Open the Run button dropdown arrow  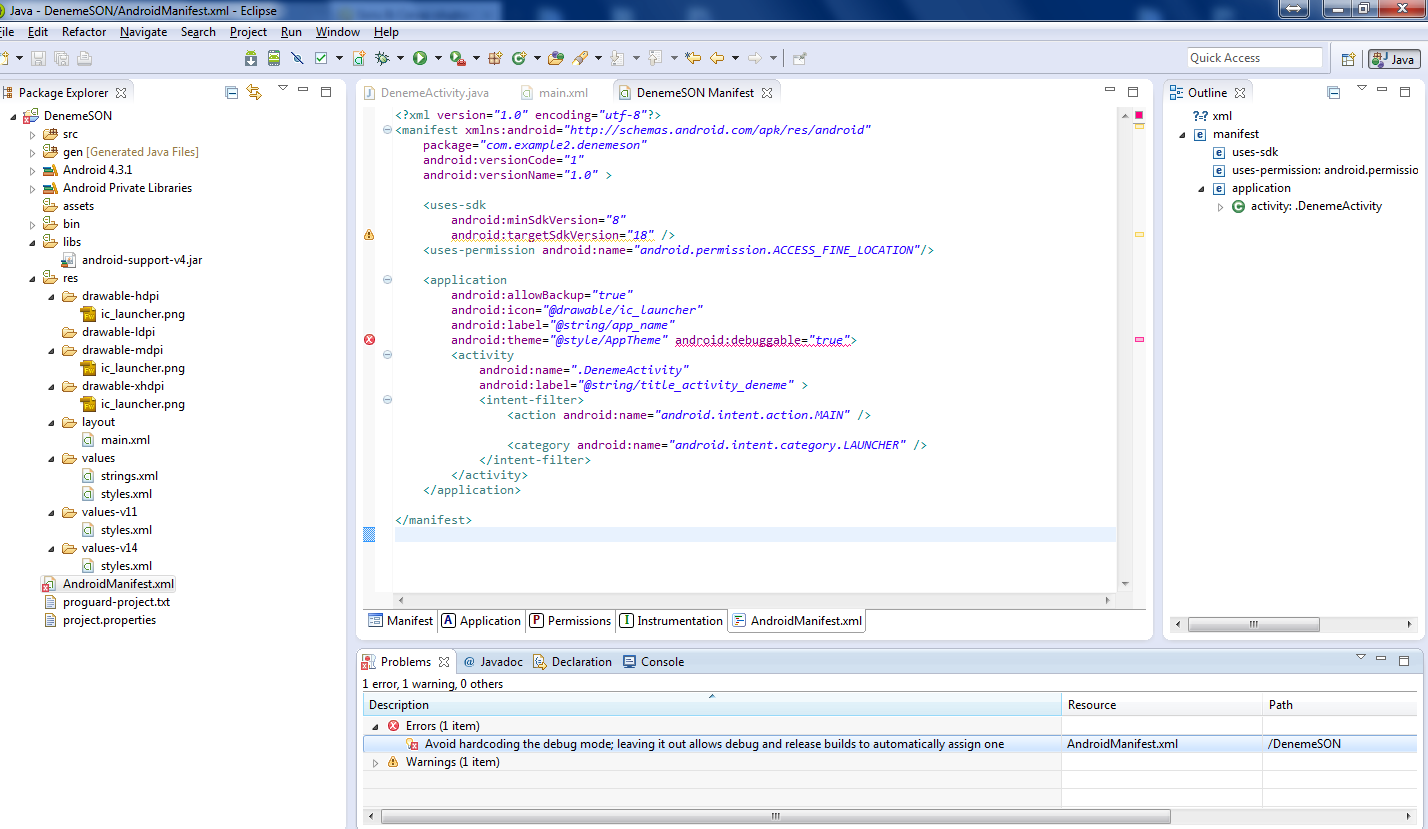pos(438,58)
